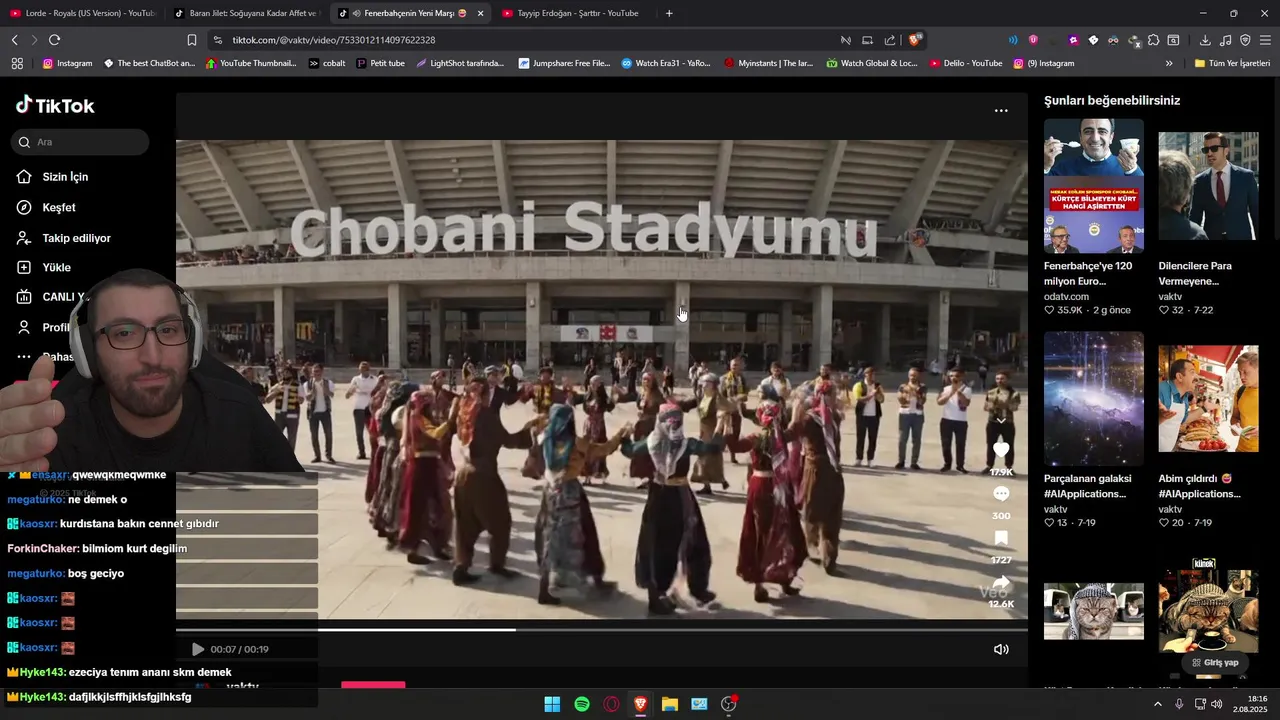Open Petit tube bookmark
The width and height of the screenshot is (1280, 720).
click(x=381, y=63)
